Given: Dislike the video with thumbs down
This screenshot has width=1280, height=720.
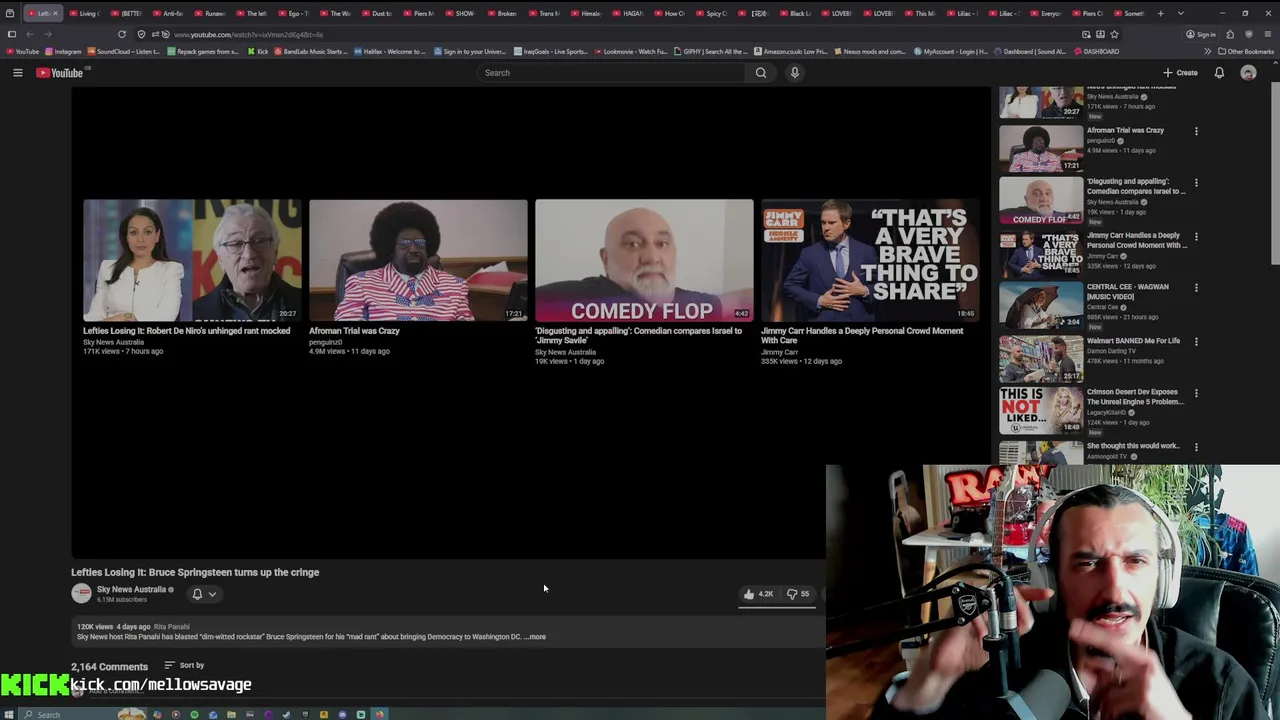Looking at the screenshot, I should 797,594.
